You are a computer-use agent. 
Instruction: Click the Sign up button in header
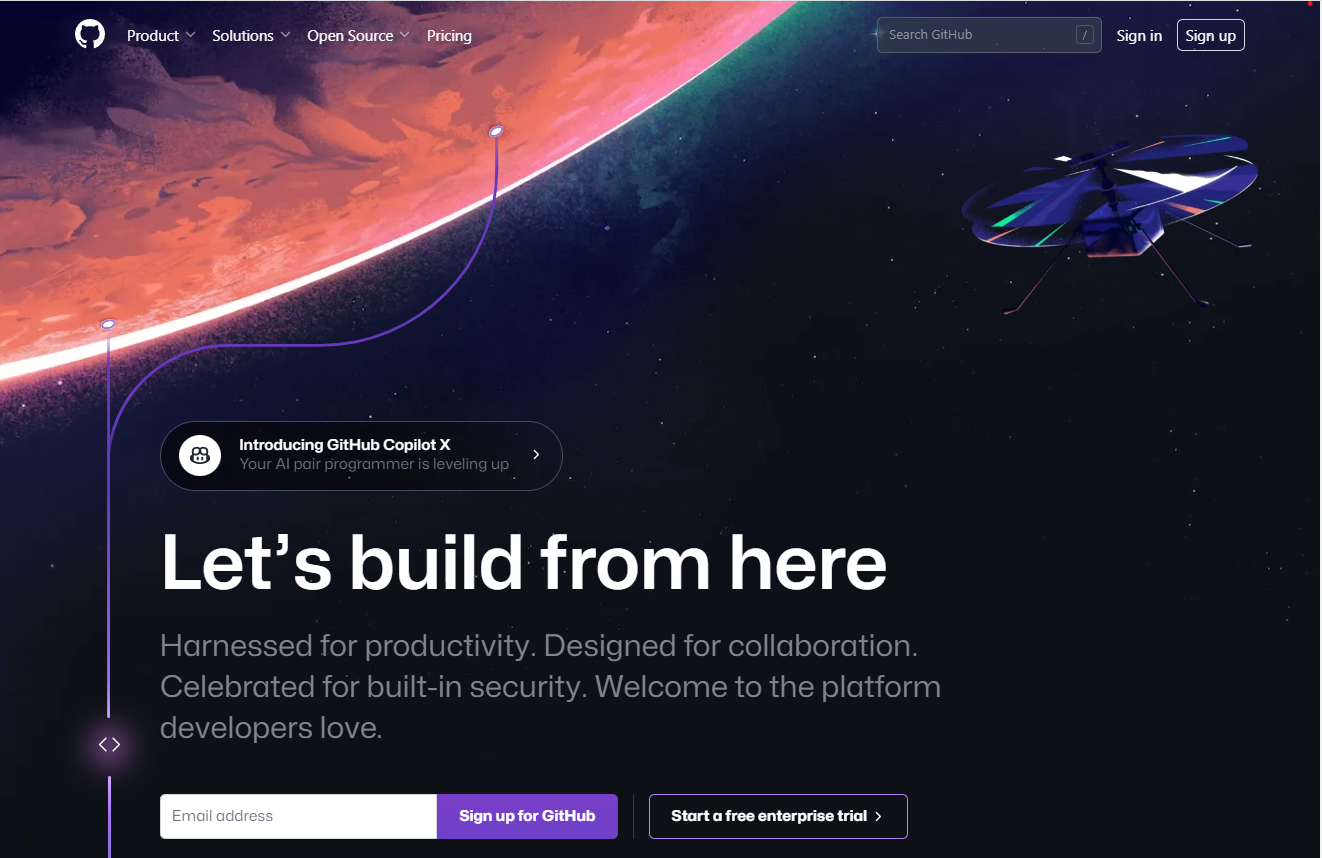coord(1210,35)
